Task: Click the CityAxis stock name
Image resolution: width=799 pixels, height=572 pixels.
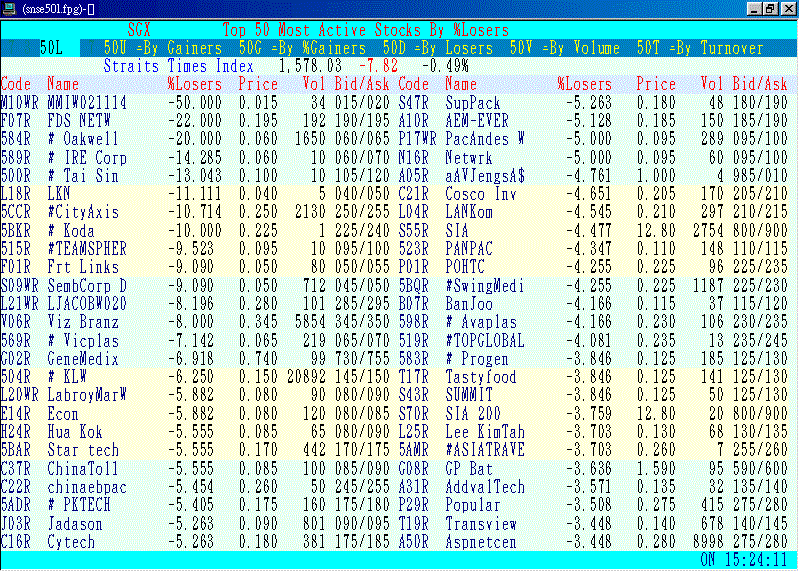Action: [83, 212]
